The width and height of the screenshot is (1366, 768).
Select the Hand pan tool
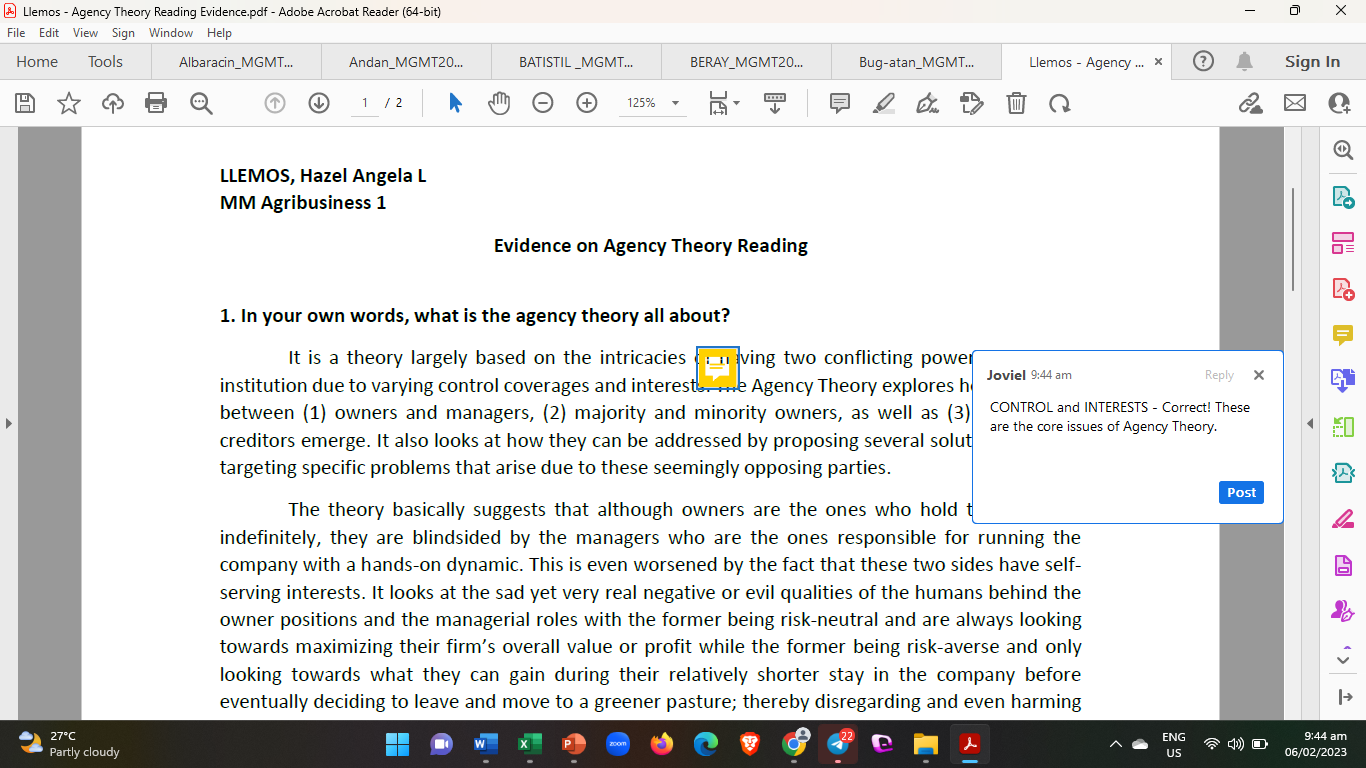coord(498,103)
